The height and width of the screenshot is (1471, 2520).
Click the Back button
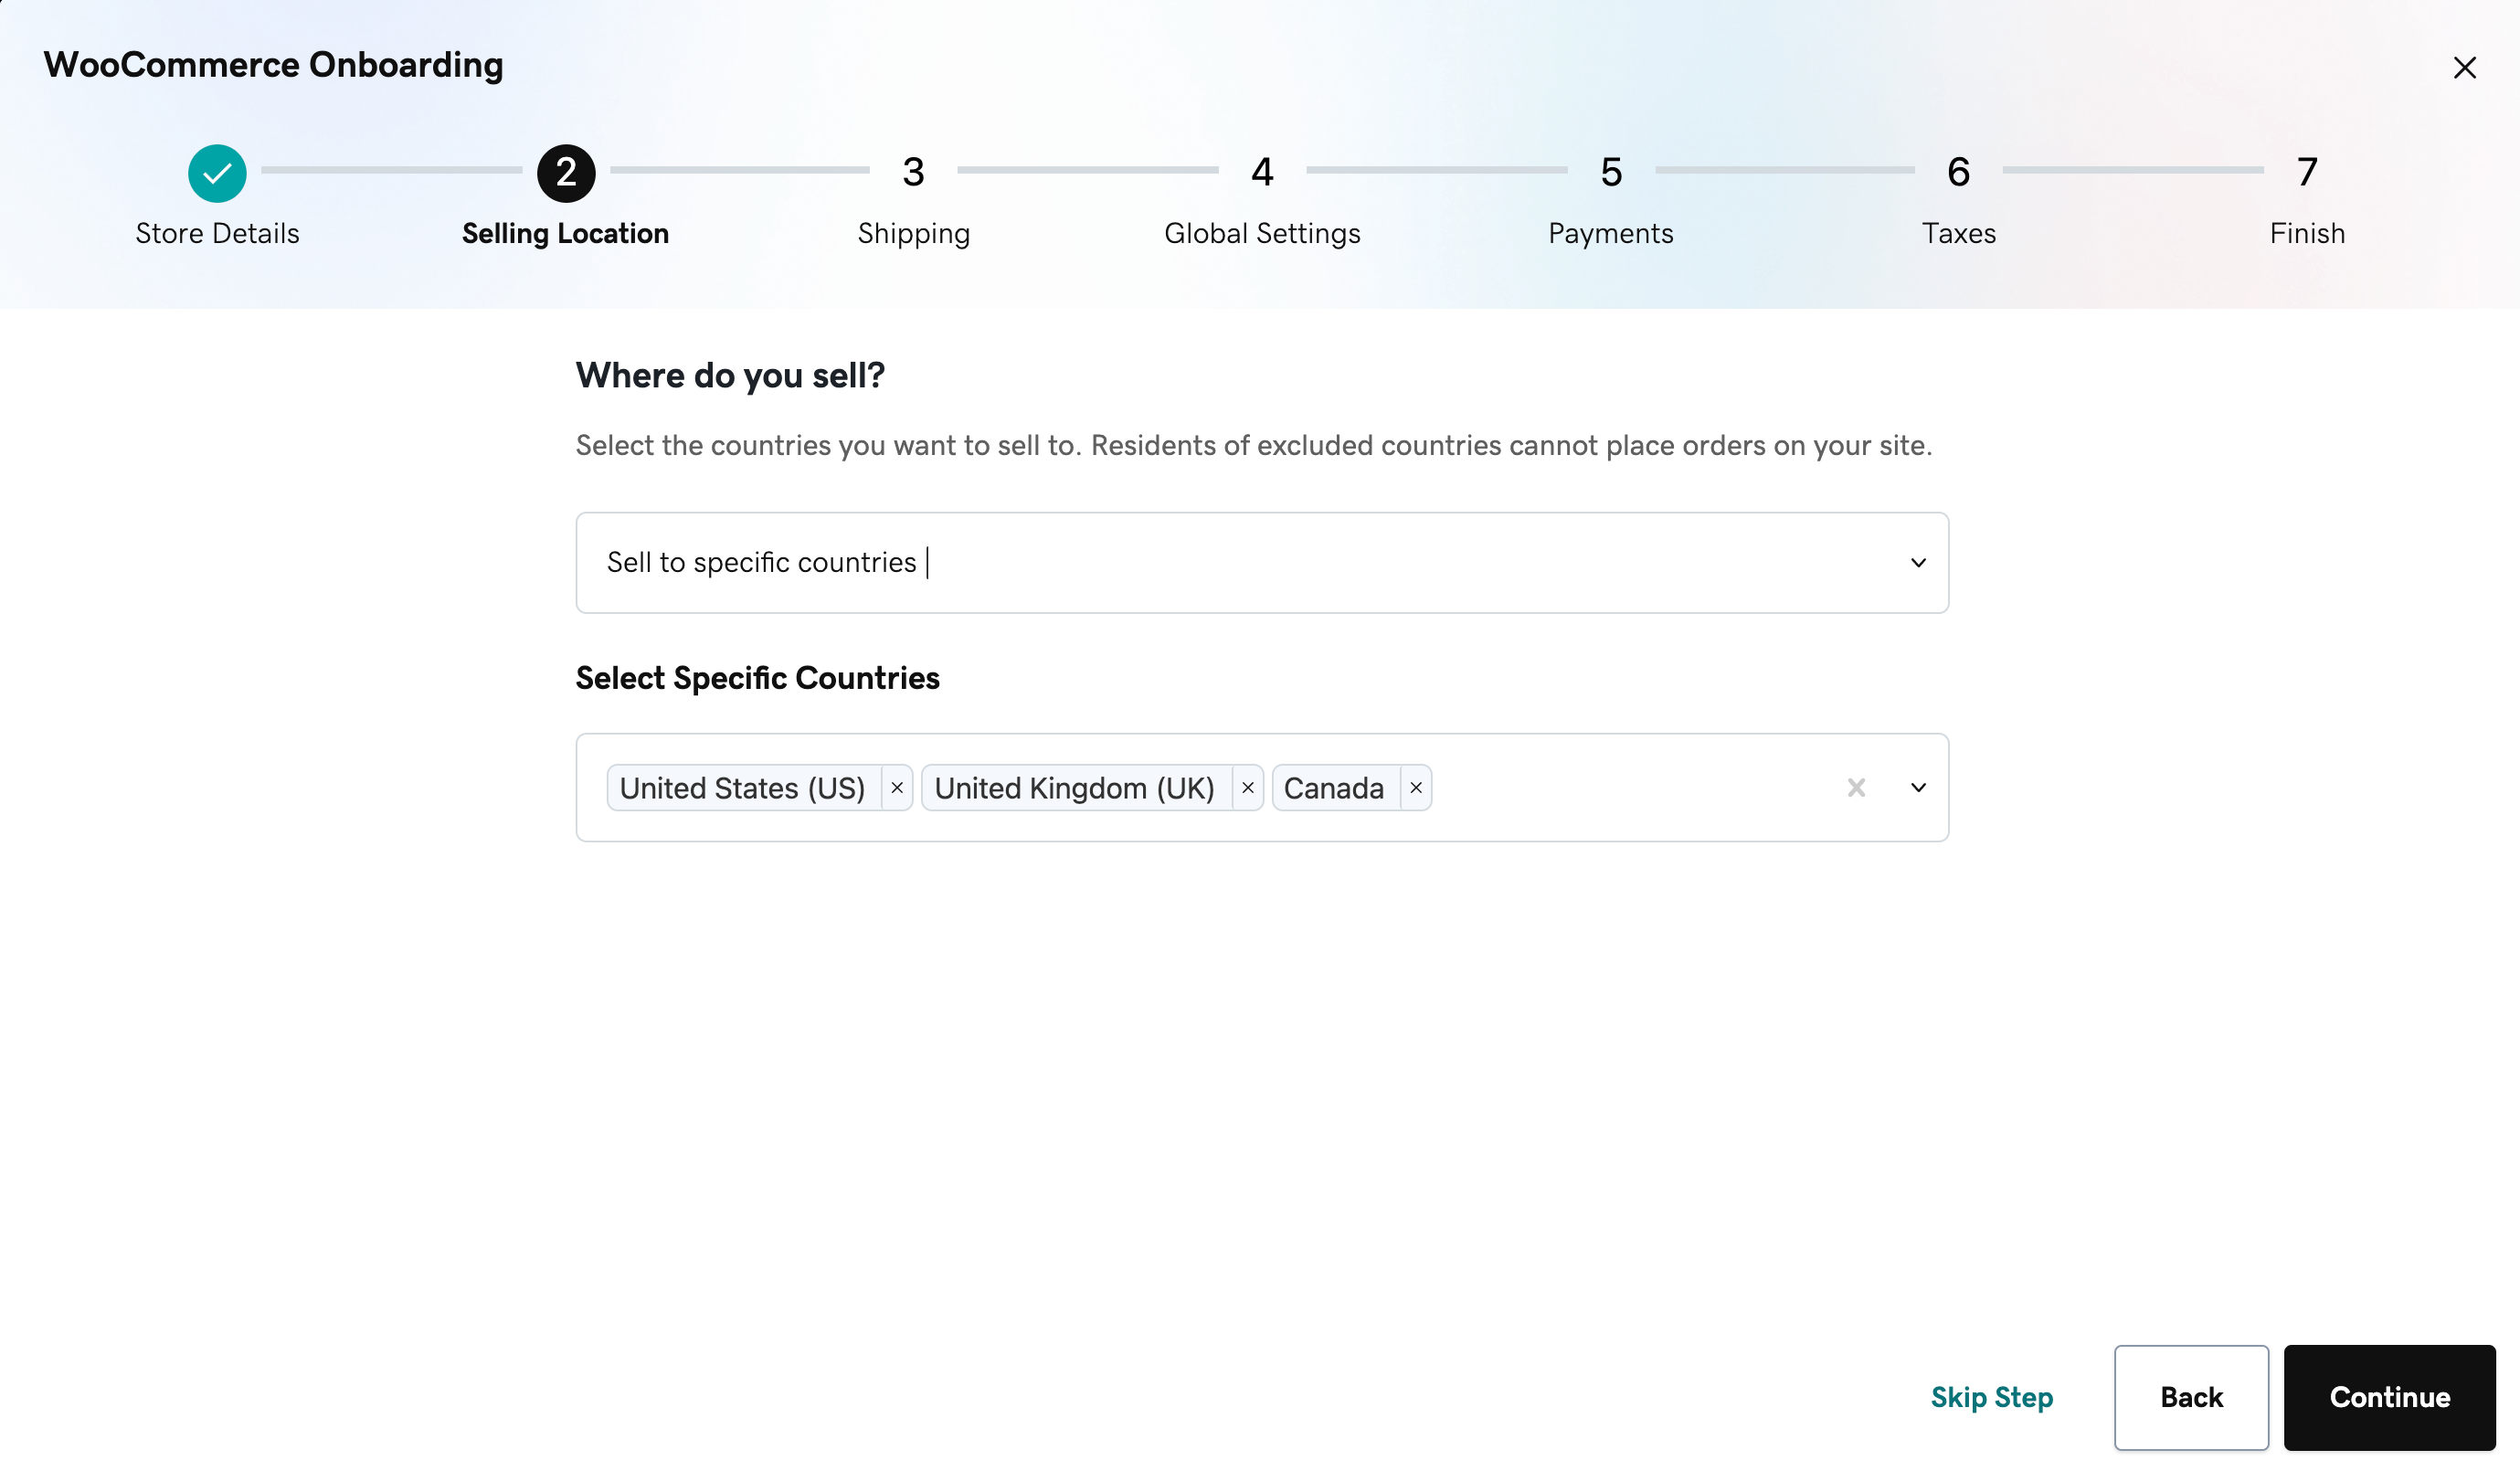coord(2191,1396)
